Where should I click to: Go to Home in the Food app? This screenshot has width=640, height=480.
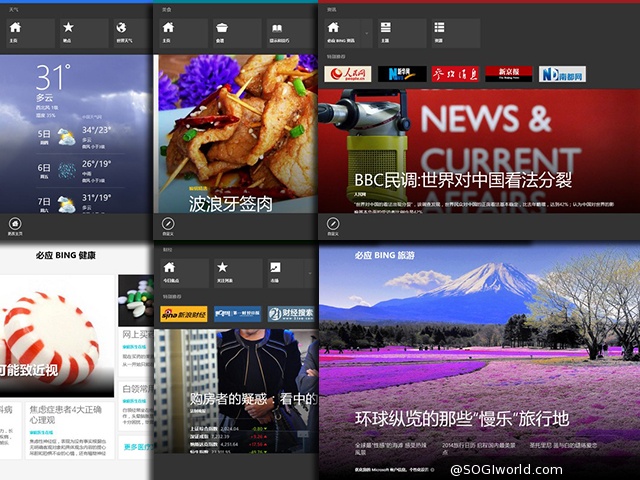tap(183, 33)
